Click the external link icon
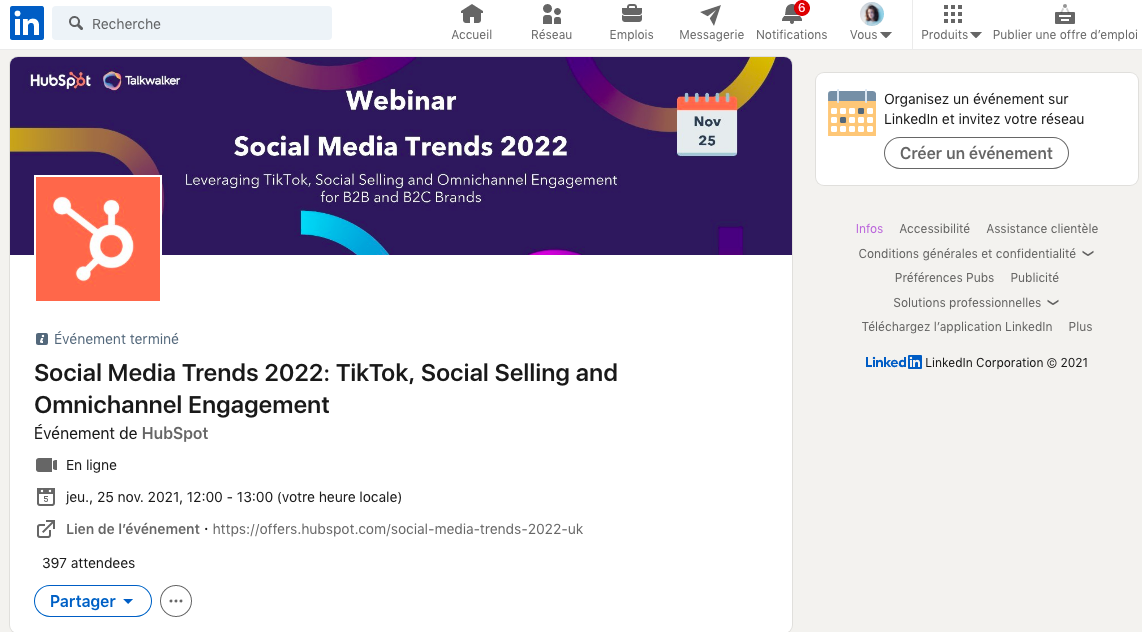This screenshot has width=1142, height=632. pos(46,529)
